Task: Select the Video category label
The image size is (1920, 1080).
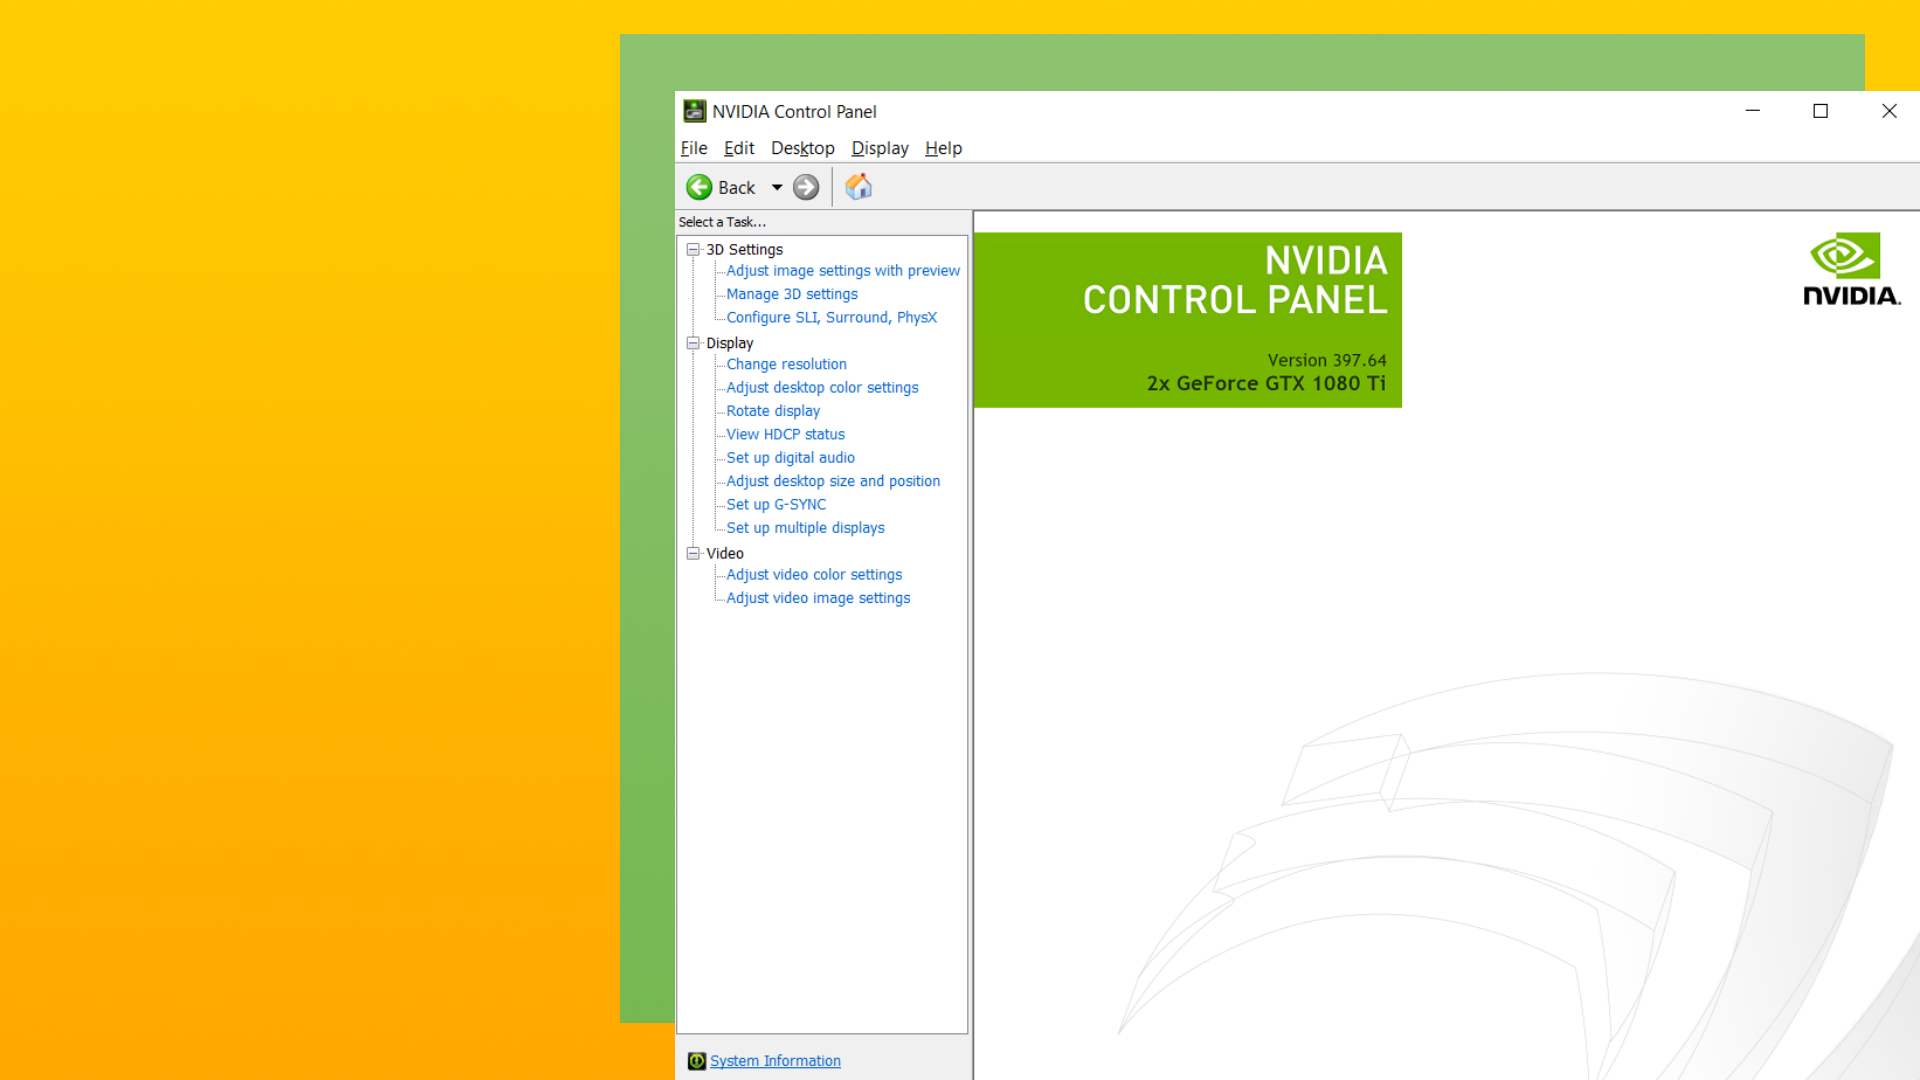Action: [725, 553]
